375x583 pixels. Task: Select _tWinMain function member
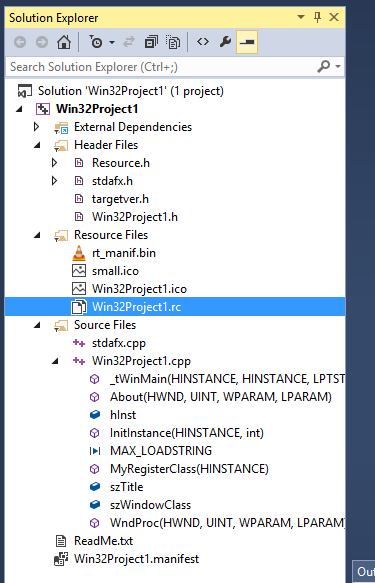227,379
